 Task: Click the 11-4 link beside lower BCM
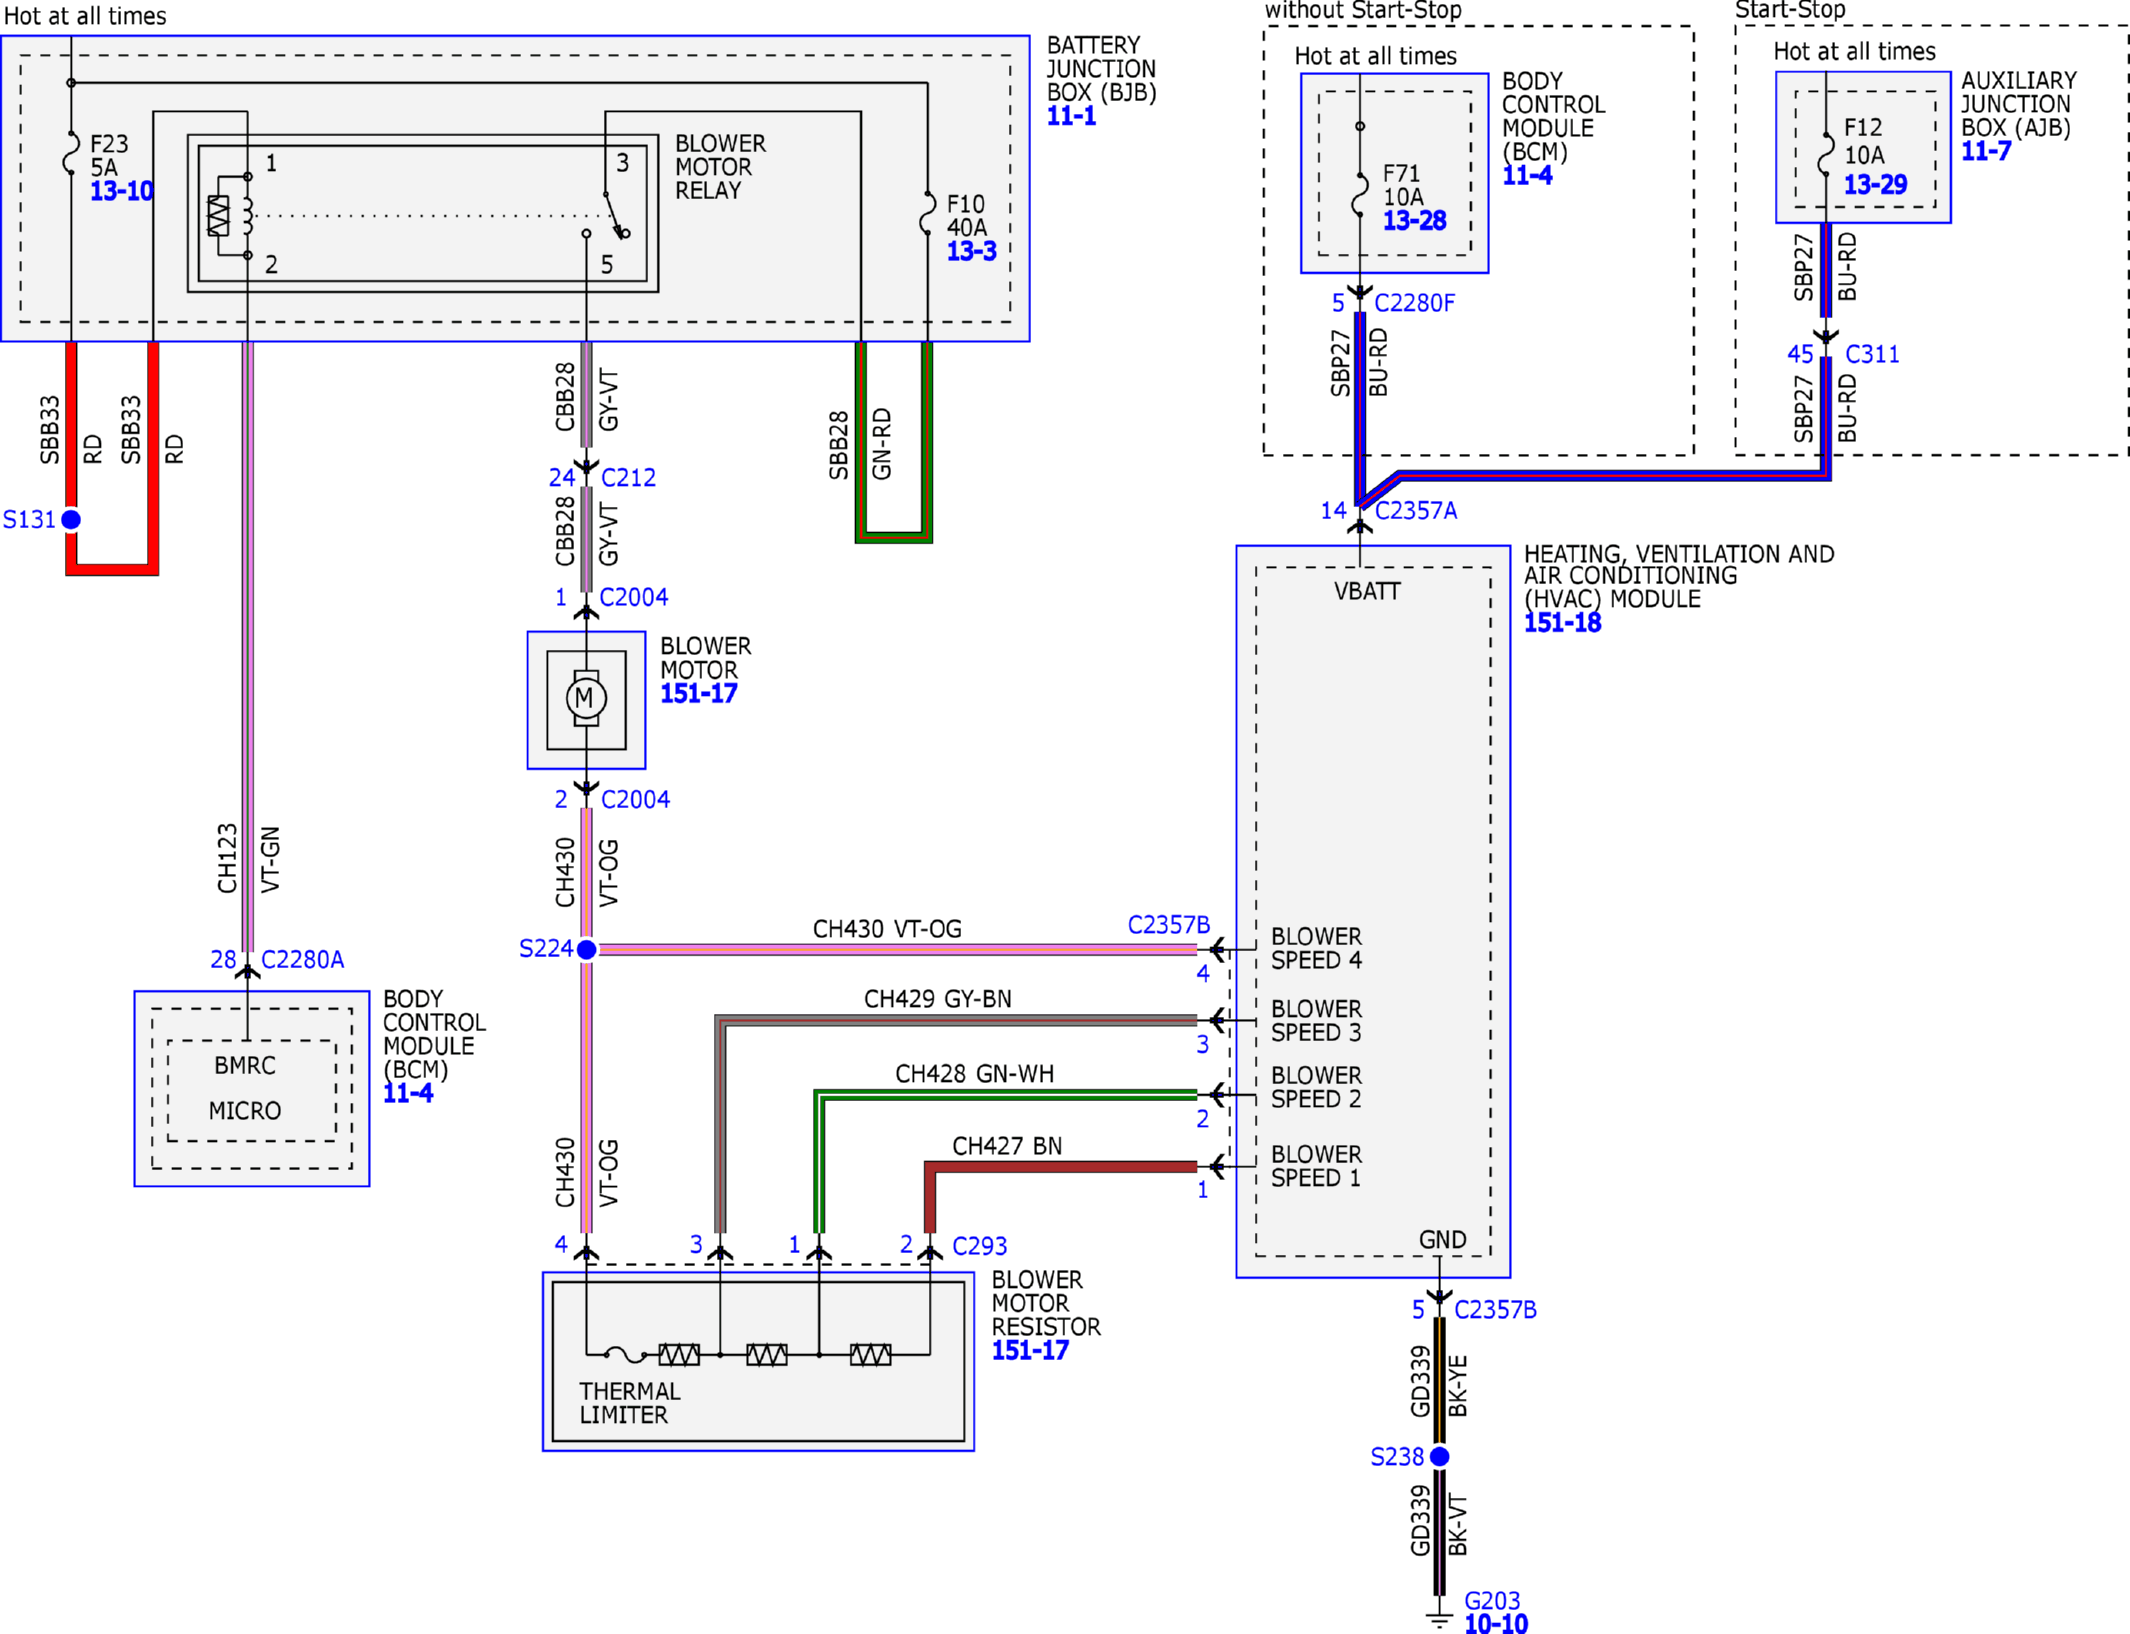(x=408, y=1093)
